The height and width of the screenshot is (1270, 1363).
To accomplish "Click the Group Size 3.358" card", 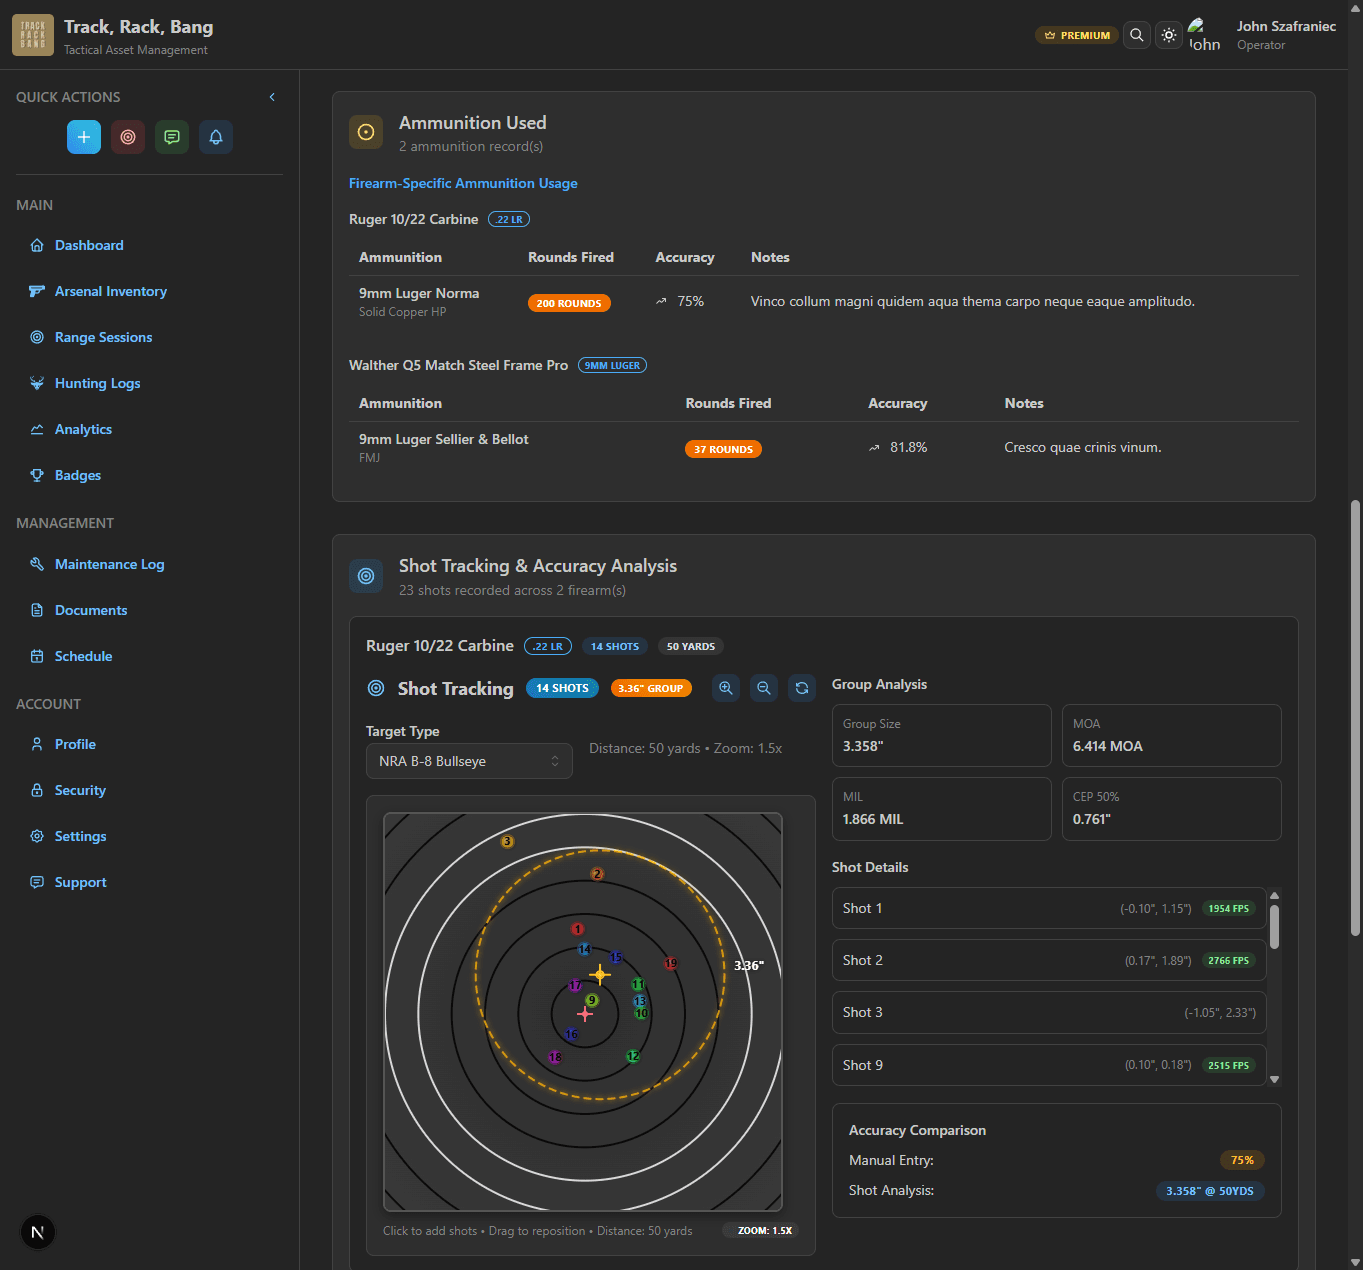I will point(942,735).
